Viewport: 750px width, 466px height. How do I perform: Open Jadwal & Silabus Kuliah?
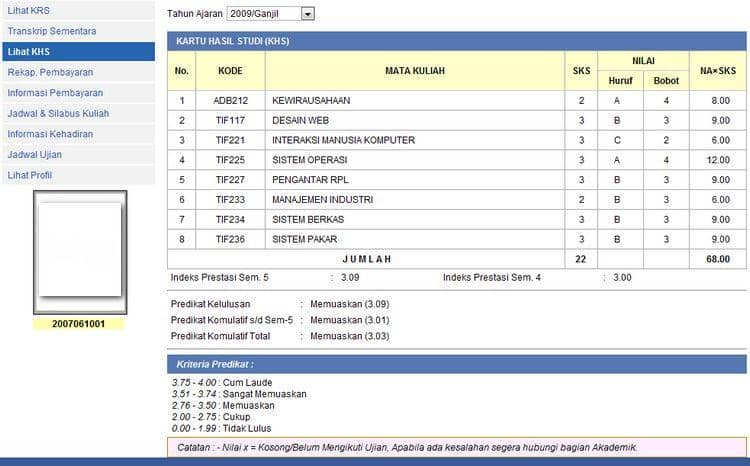58,114
